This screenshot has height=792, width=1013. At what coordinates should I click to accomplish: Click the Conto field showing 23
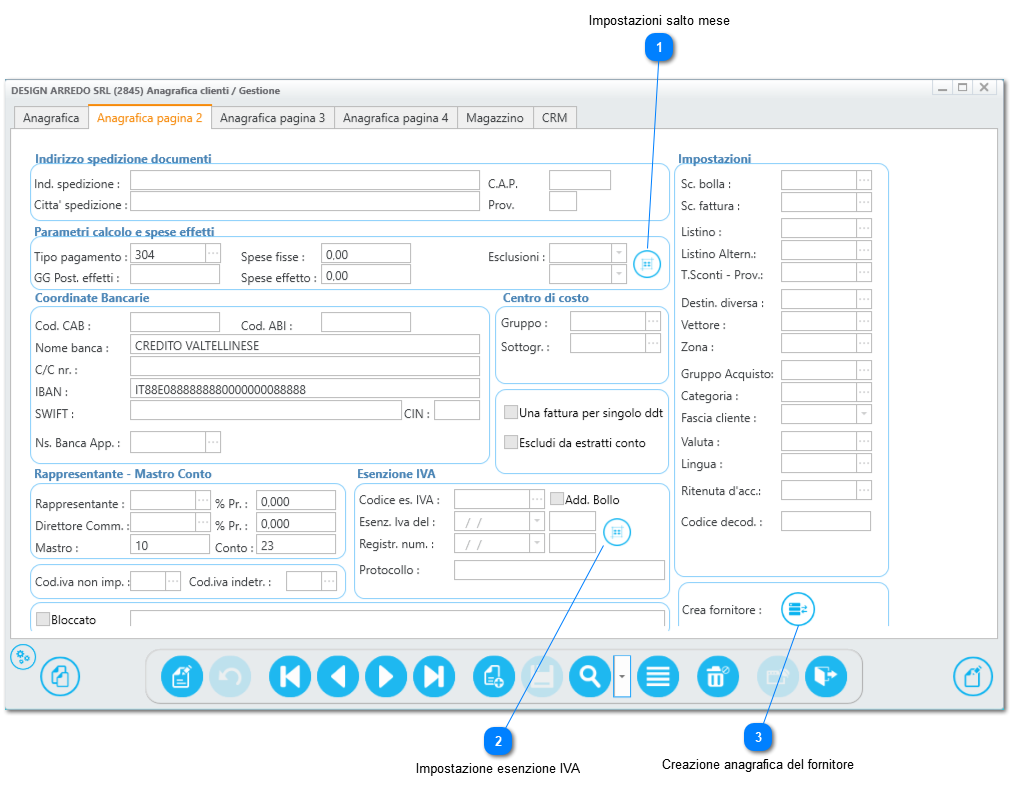(x=296, y=545)
